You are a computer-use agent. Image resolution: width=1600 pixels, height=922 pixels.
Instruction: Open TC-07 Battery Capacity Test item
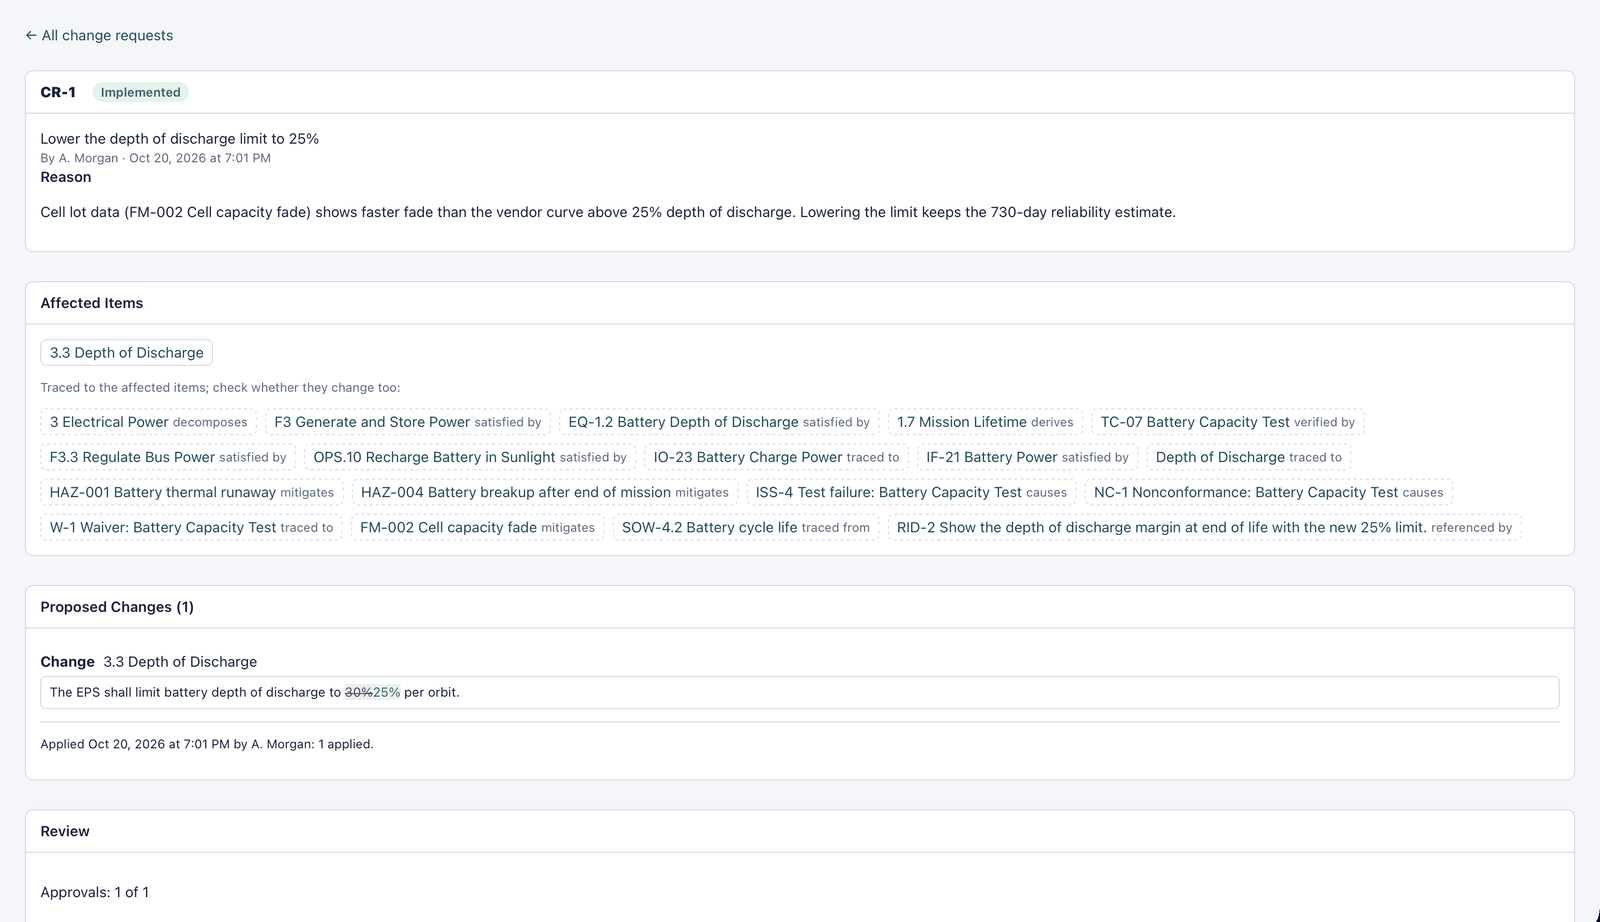tap(1228, 422)
